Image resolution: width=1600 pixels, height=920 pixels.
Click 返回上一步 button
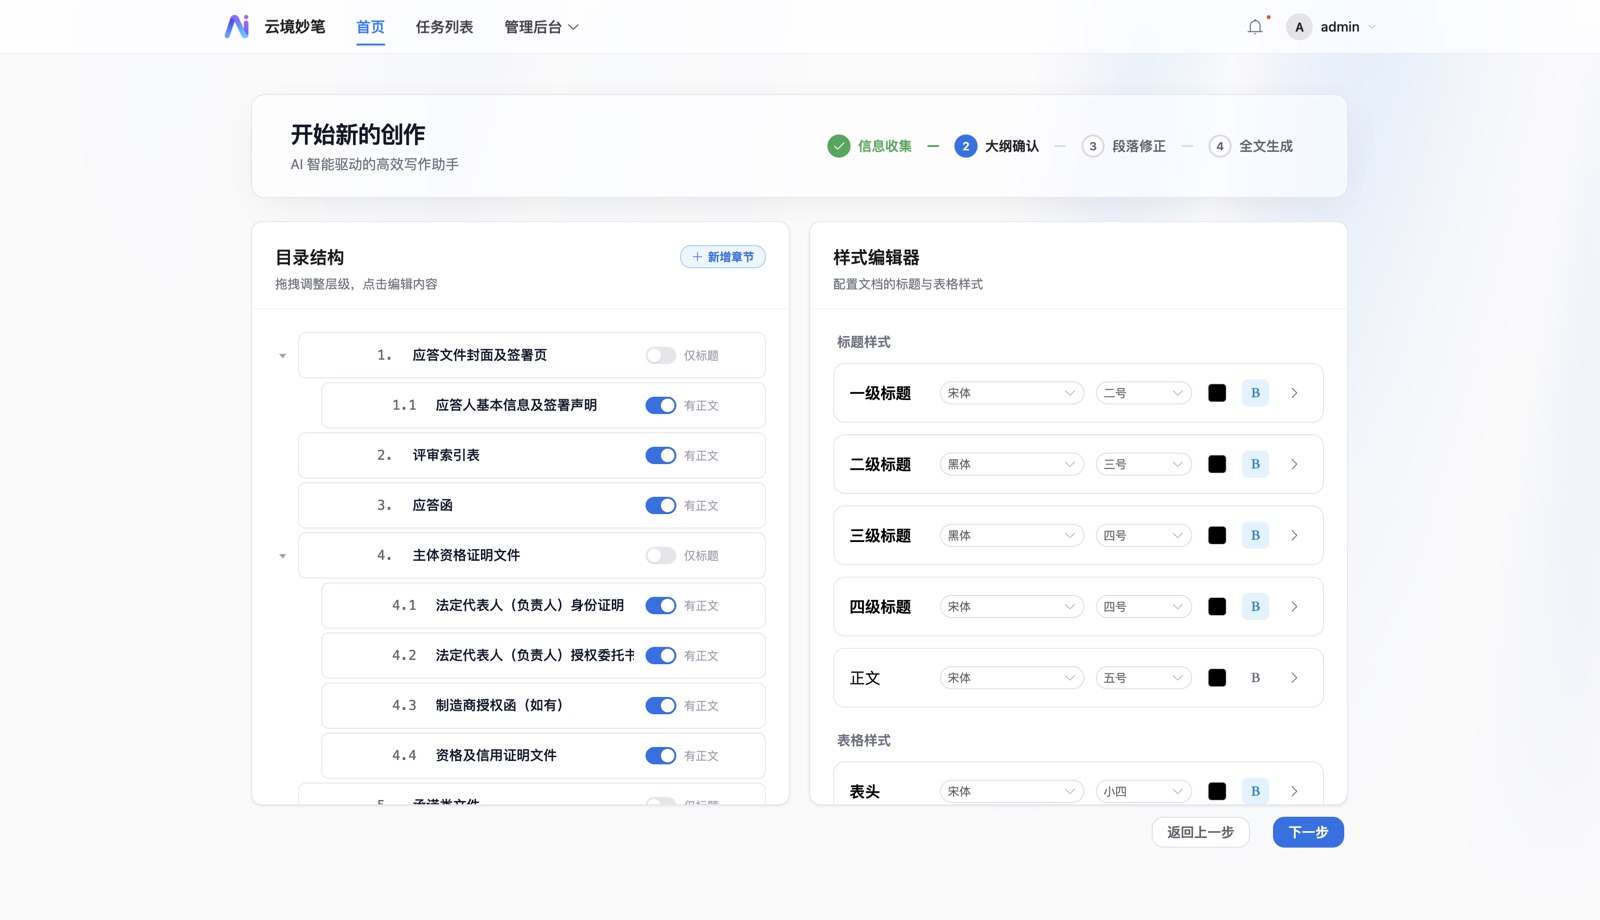pyautogui.click(x=1200, y=832)
